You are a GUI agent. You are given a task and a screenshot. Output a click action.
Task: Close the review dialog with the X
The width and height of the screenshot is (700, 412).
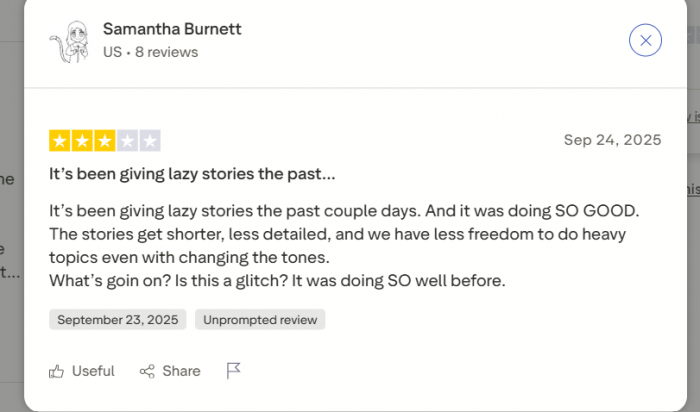pos(645,40)
